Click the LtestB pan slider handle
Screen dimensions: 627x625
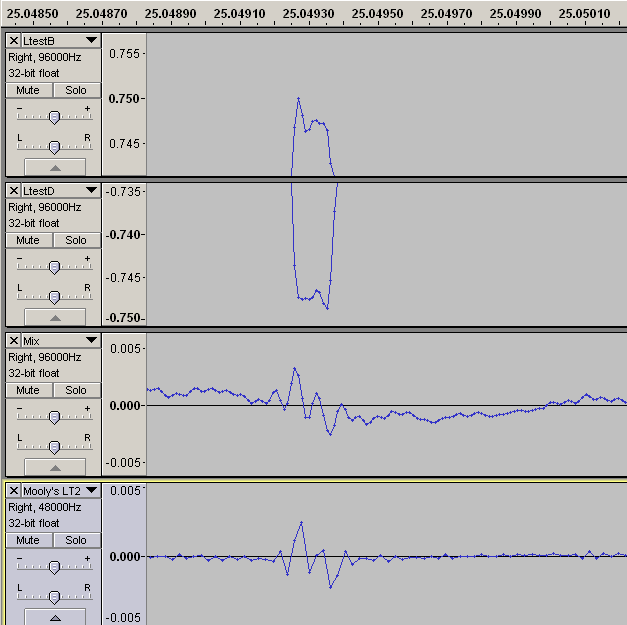(54, 147)
